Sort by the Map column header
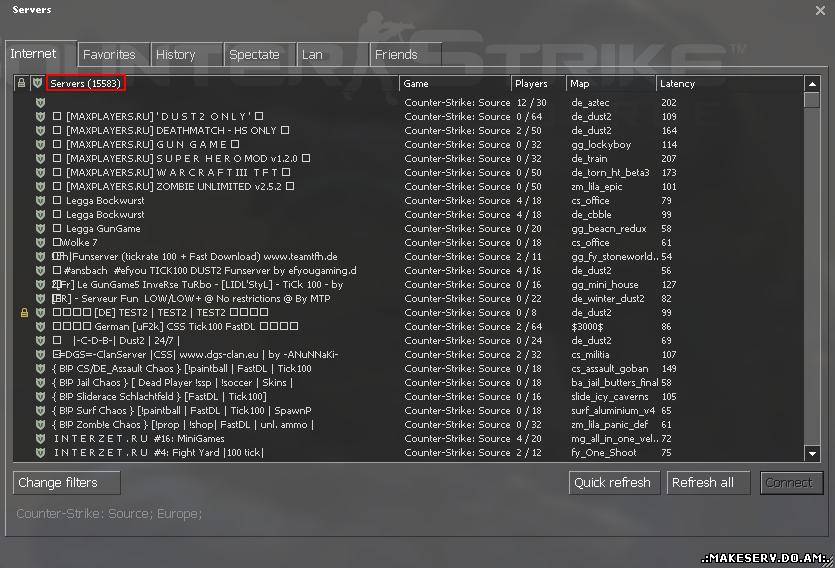This screenshot has width=835, height=568. pyautogui.click(x=611, y=84)
